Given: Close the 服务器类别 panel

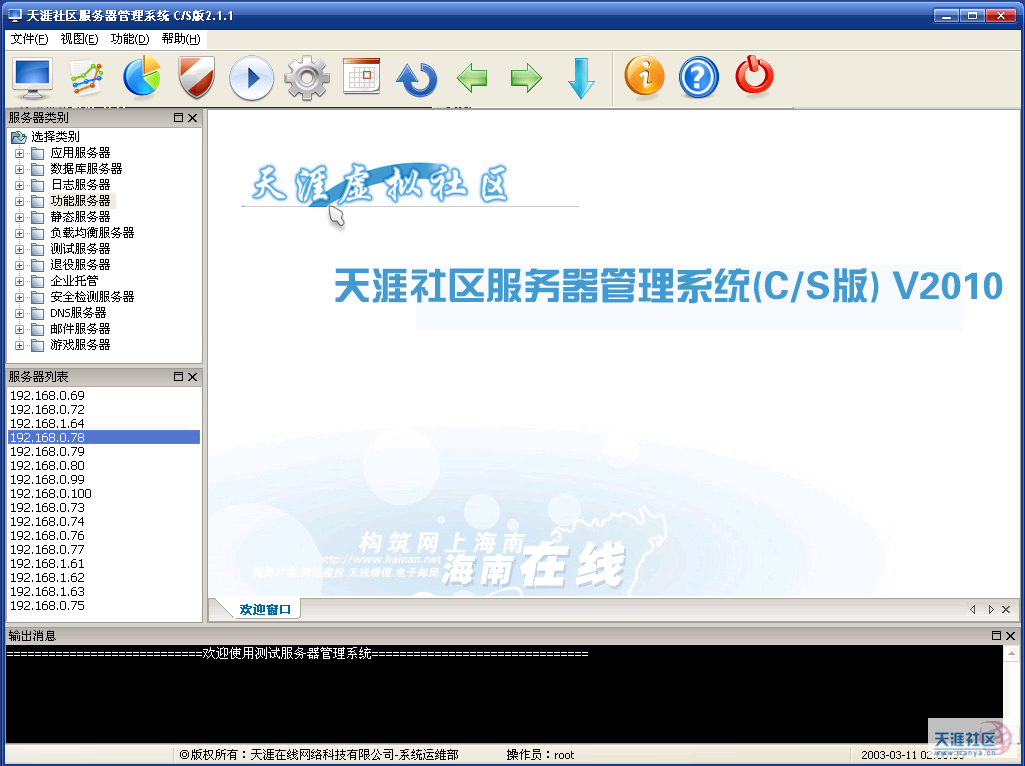Looking at the screenshot, I should 193,118.
